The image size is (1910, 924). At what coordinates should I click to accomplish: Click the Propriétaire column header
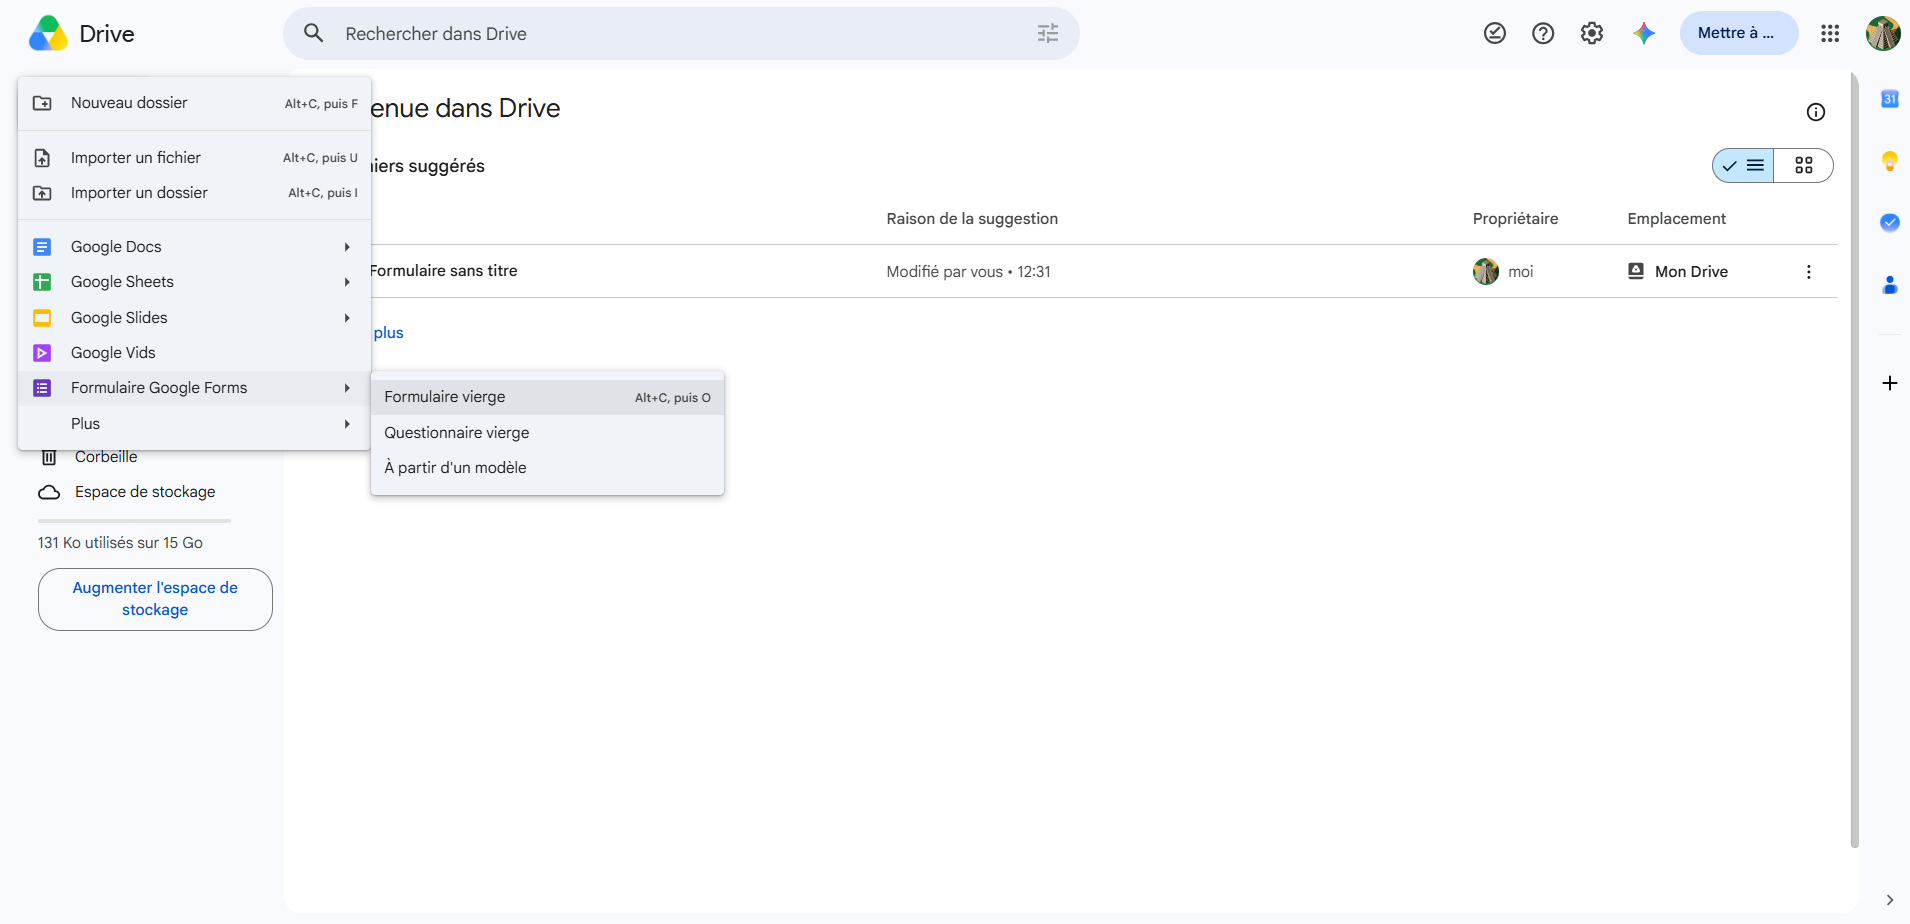point(1515,219)
